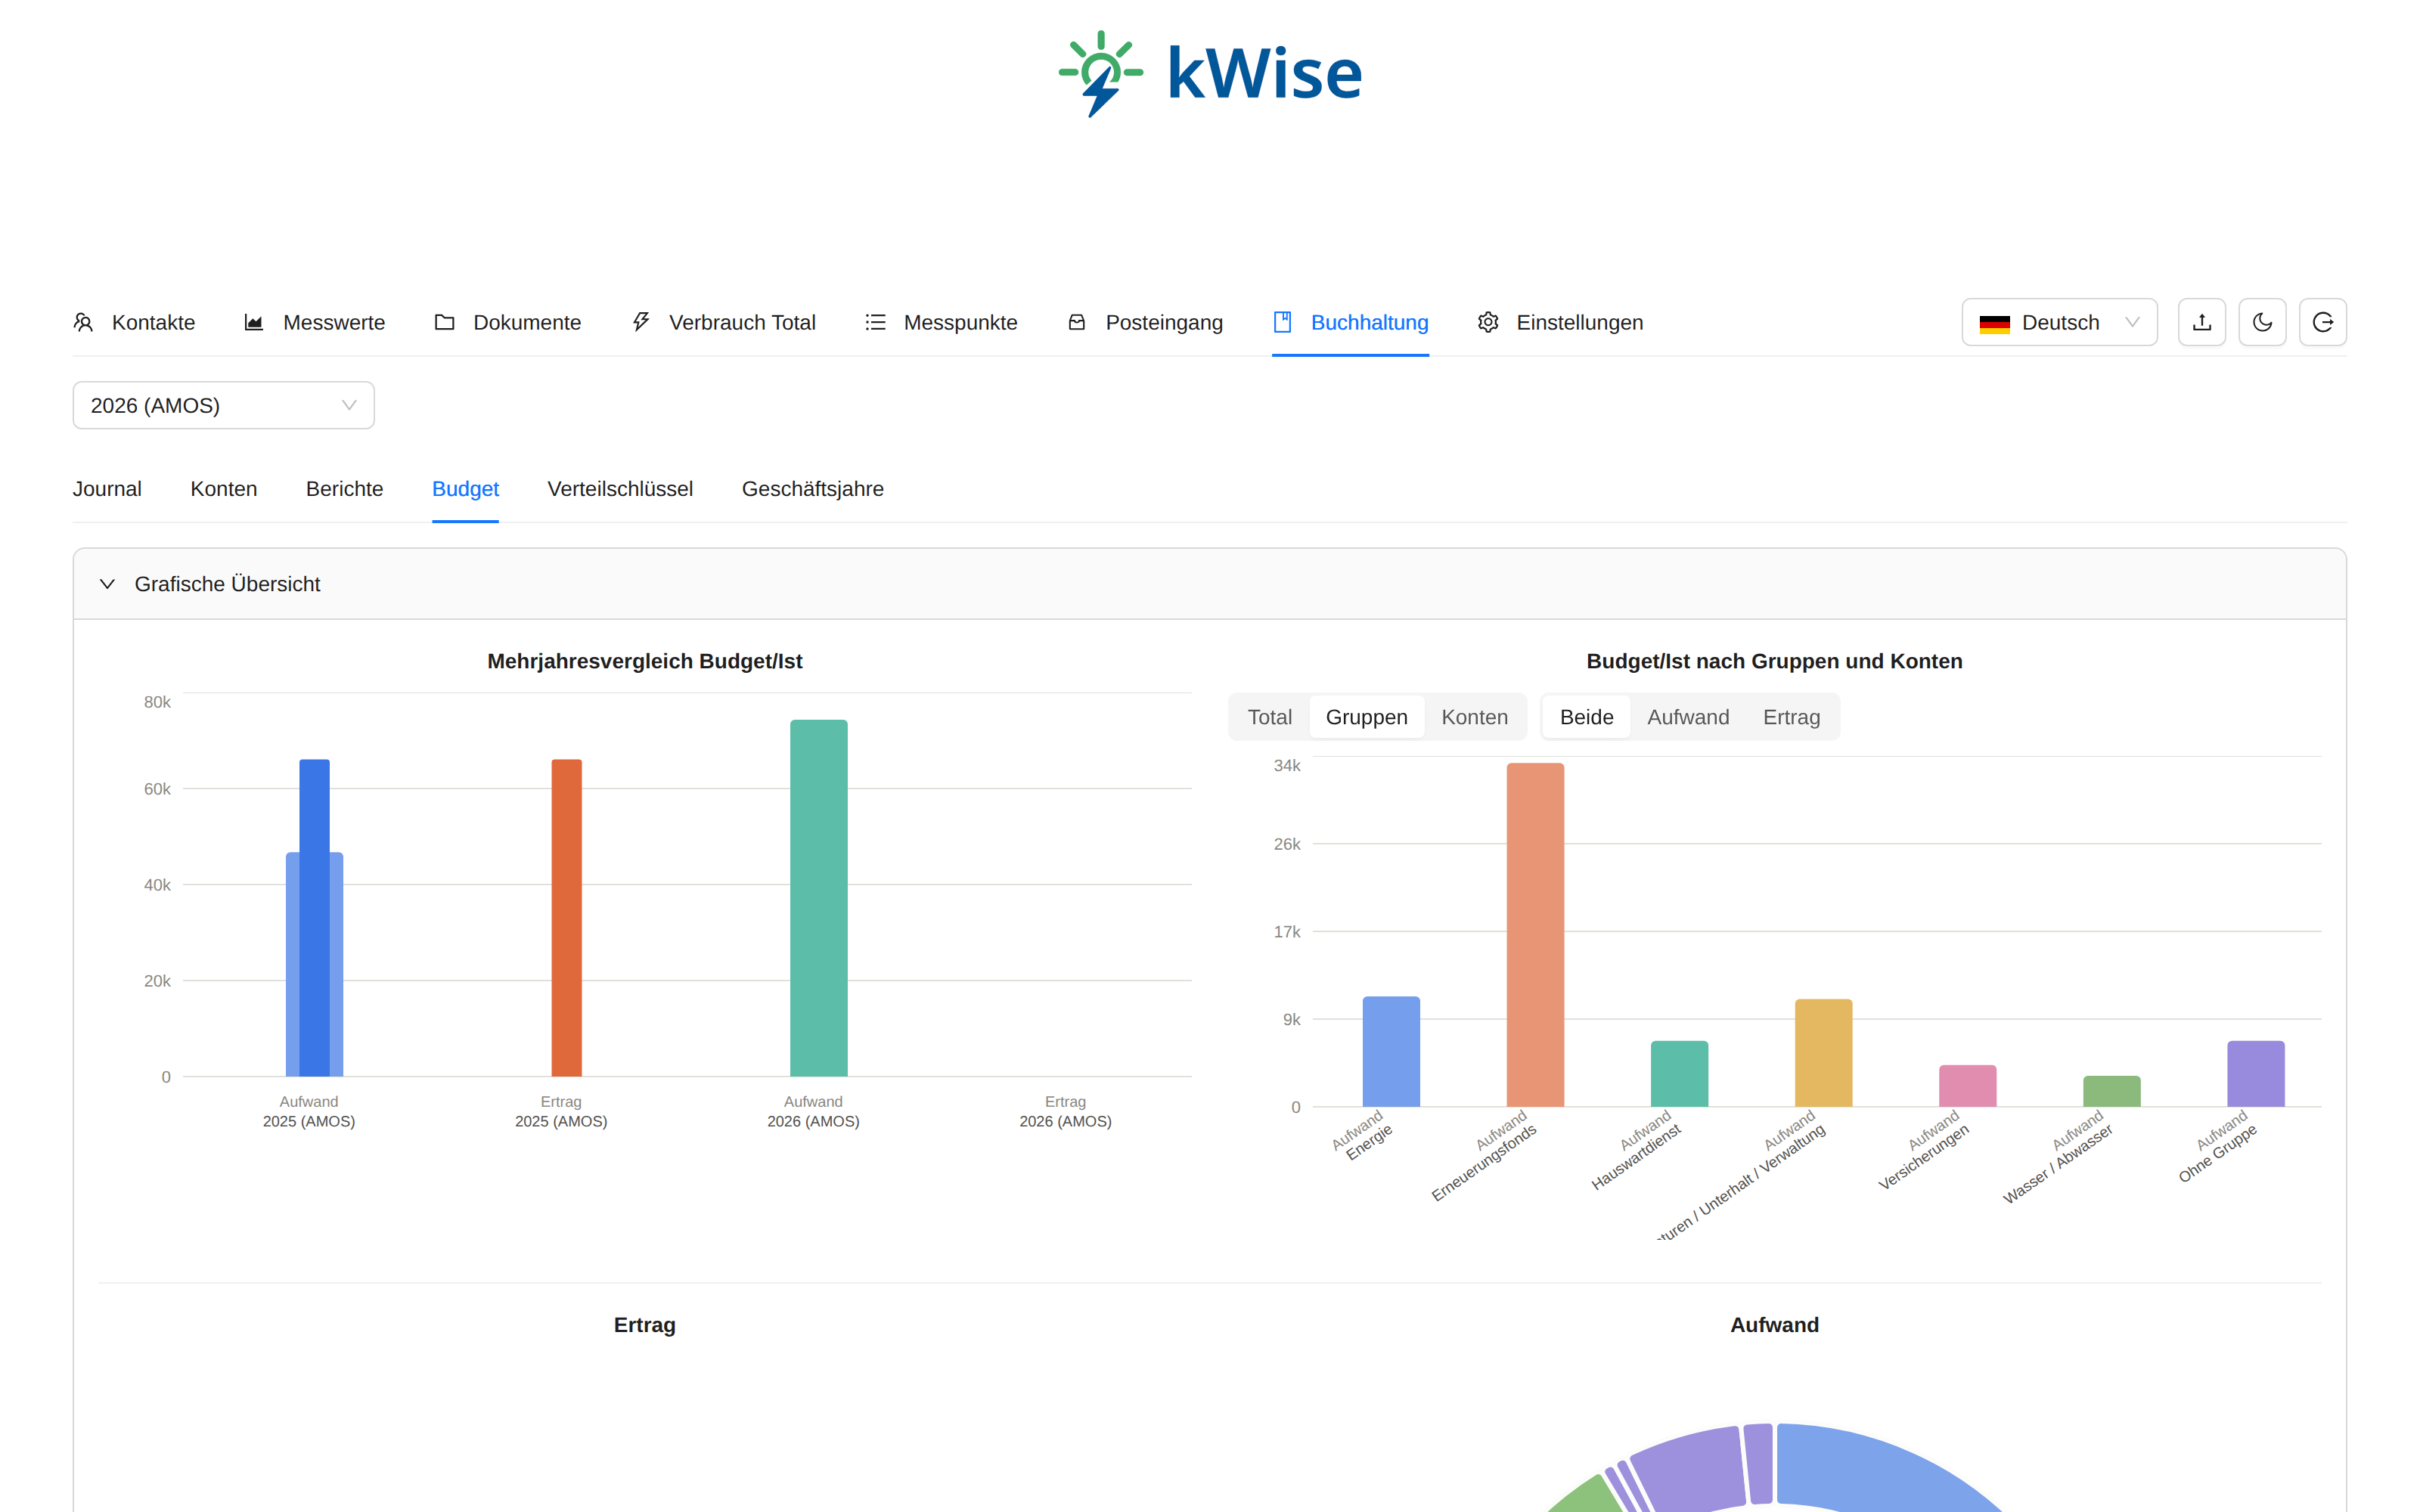Select the Ertrag filter option
This screenshot has width=2420, height=1512.
pos(1791,717)
